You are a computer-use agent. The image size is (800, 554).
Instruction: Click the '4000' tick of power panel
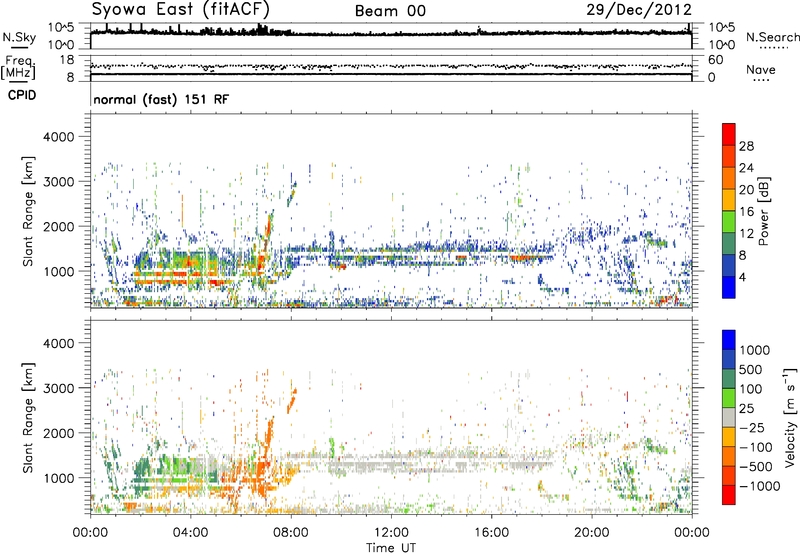click(58, 137)
